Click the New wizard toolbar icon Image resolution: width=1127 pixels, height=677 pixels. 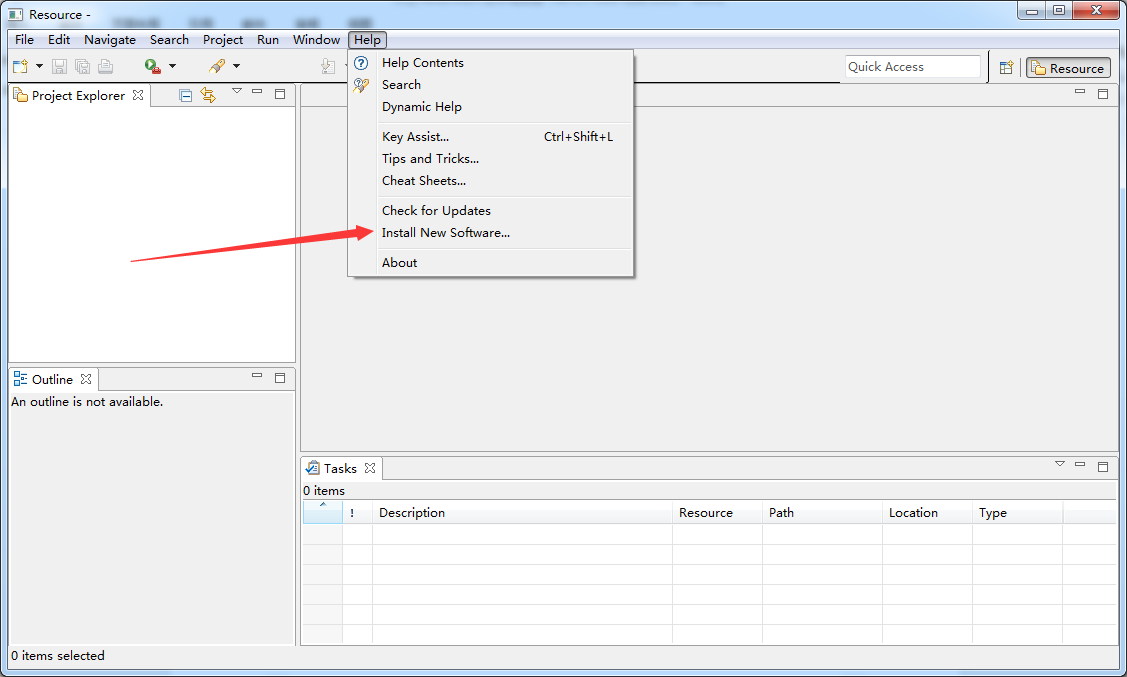20,66
